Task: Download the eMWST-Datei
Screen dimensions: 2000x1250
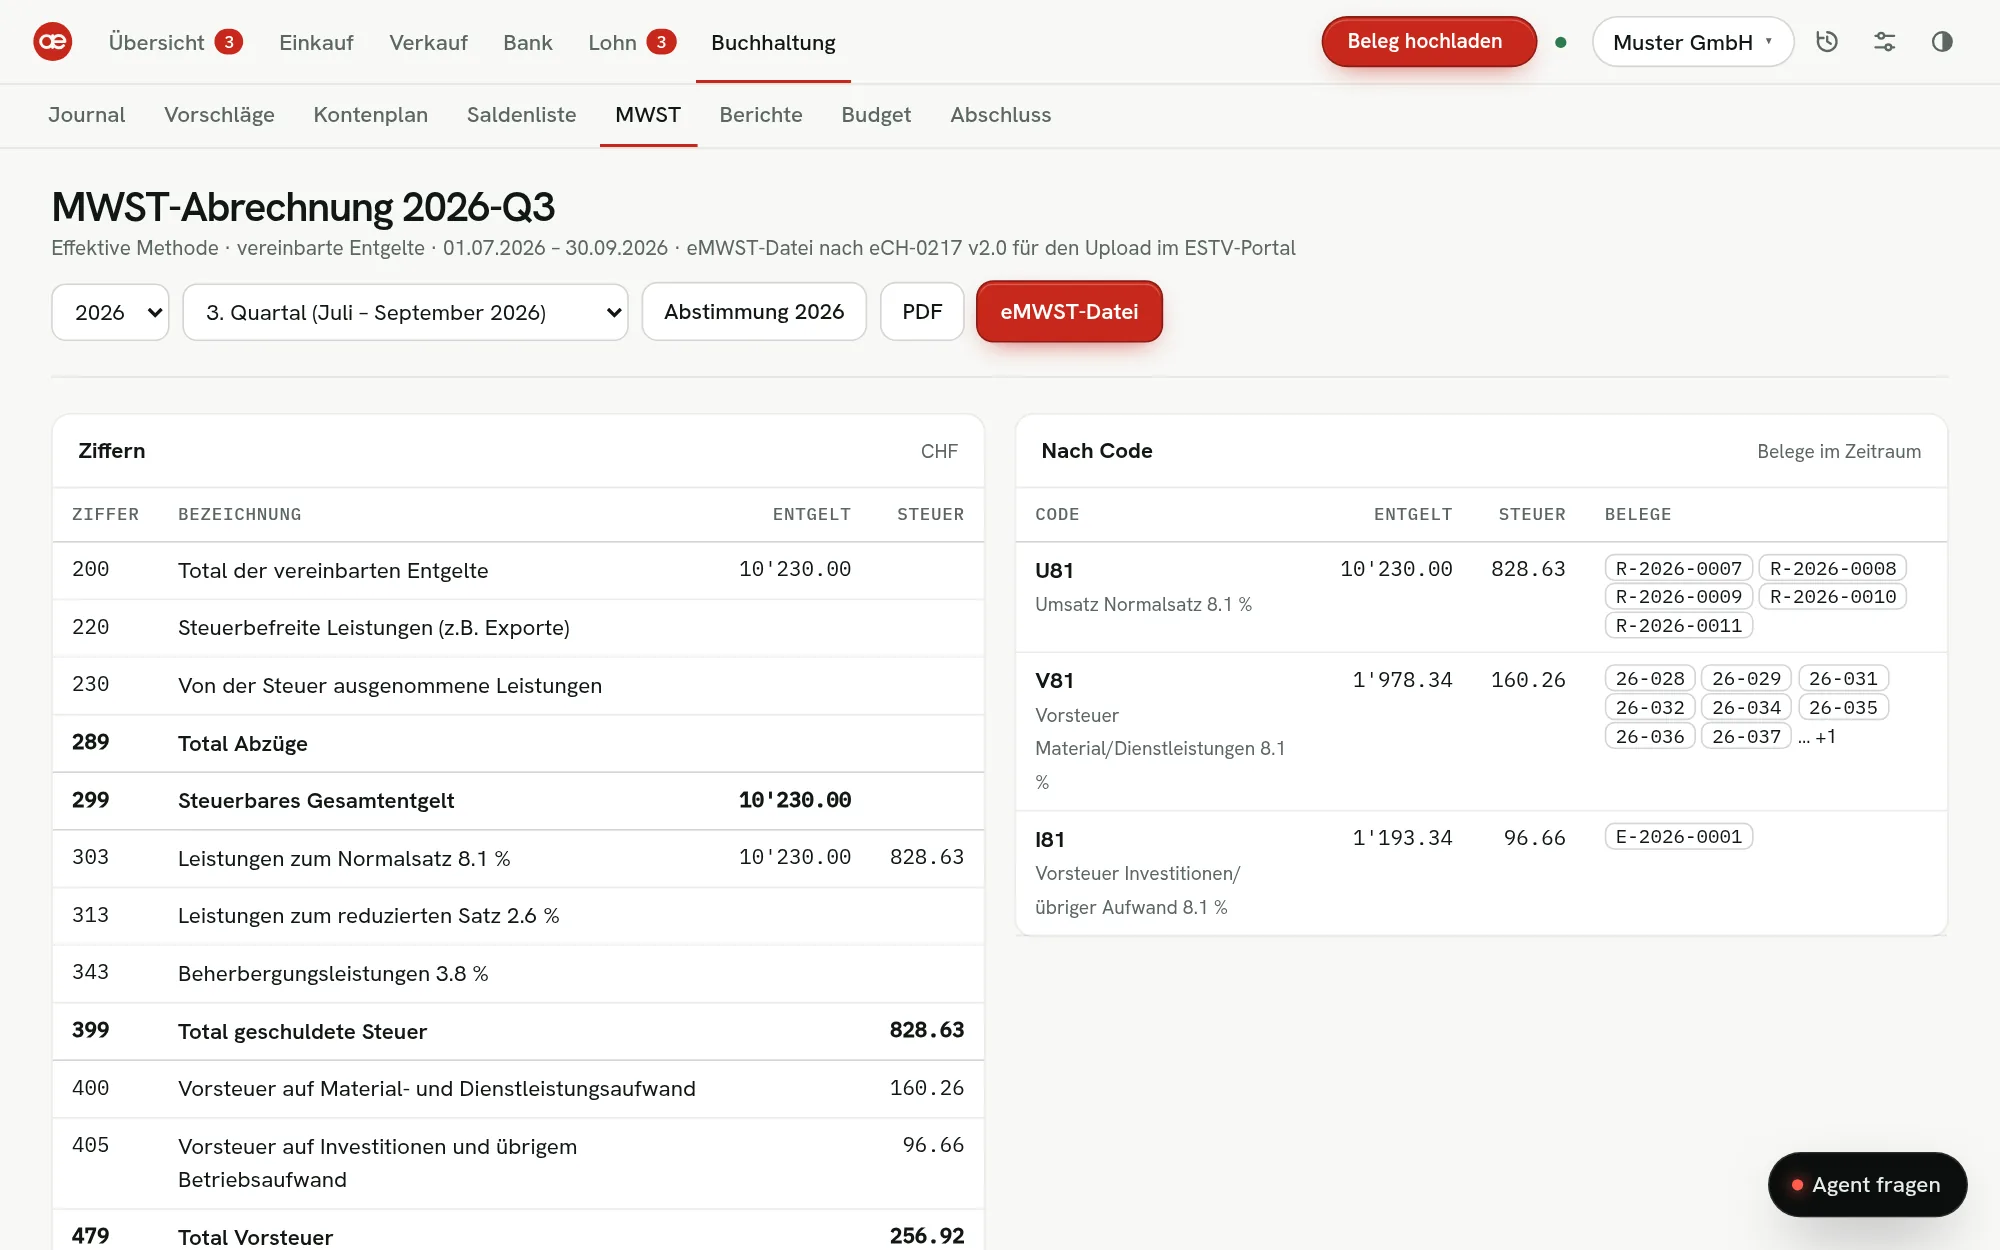Action: coord(1069,312)
